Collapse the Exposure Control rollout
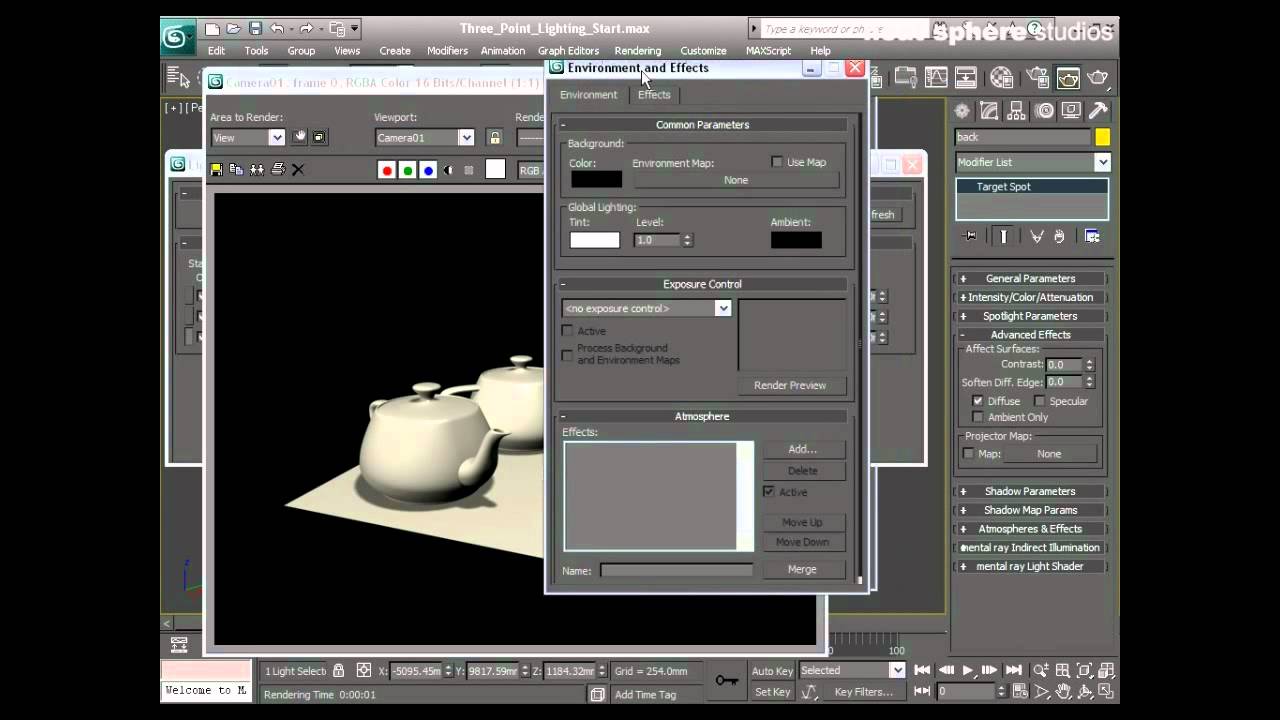This screenshot has height=720, width=1280. click(702, 284)
